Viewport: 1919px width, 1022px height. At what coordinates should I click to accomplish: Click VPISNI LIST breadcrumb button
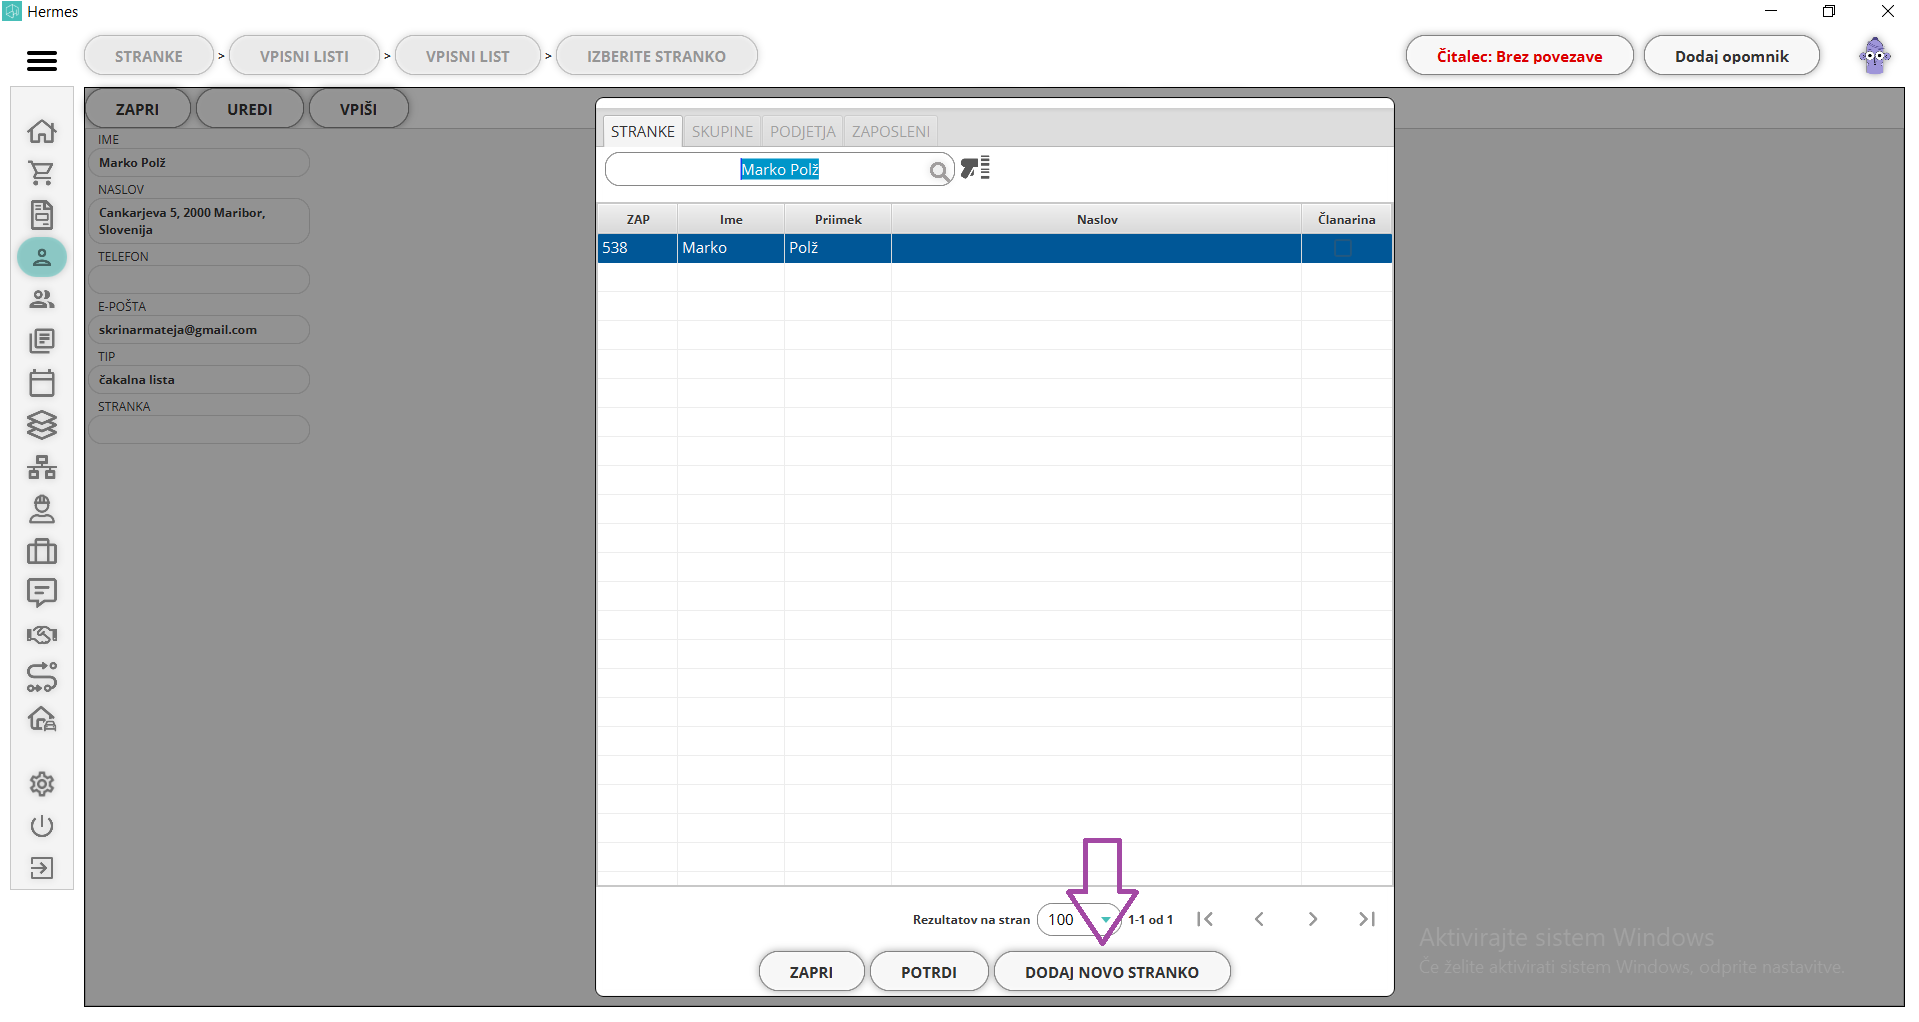(x=468, y=56)
